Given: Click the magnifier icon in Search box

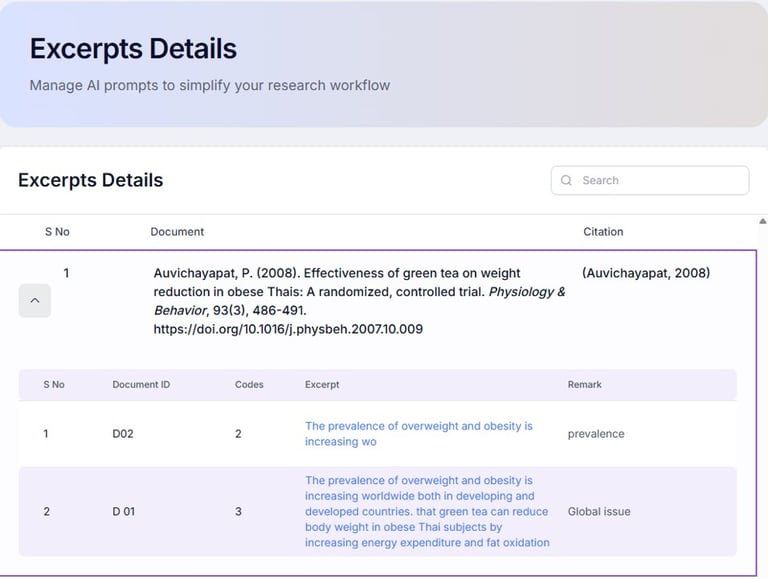Looking at the screenshot, I should point(566,180).
